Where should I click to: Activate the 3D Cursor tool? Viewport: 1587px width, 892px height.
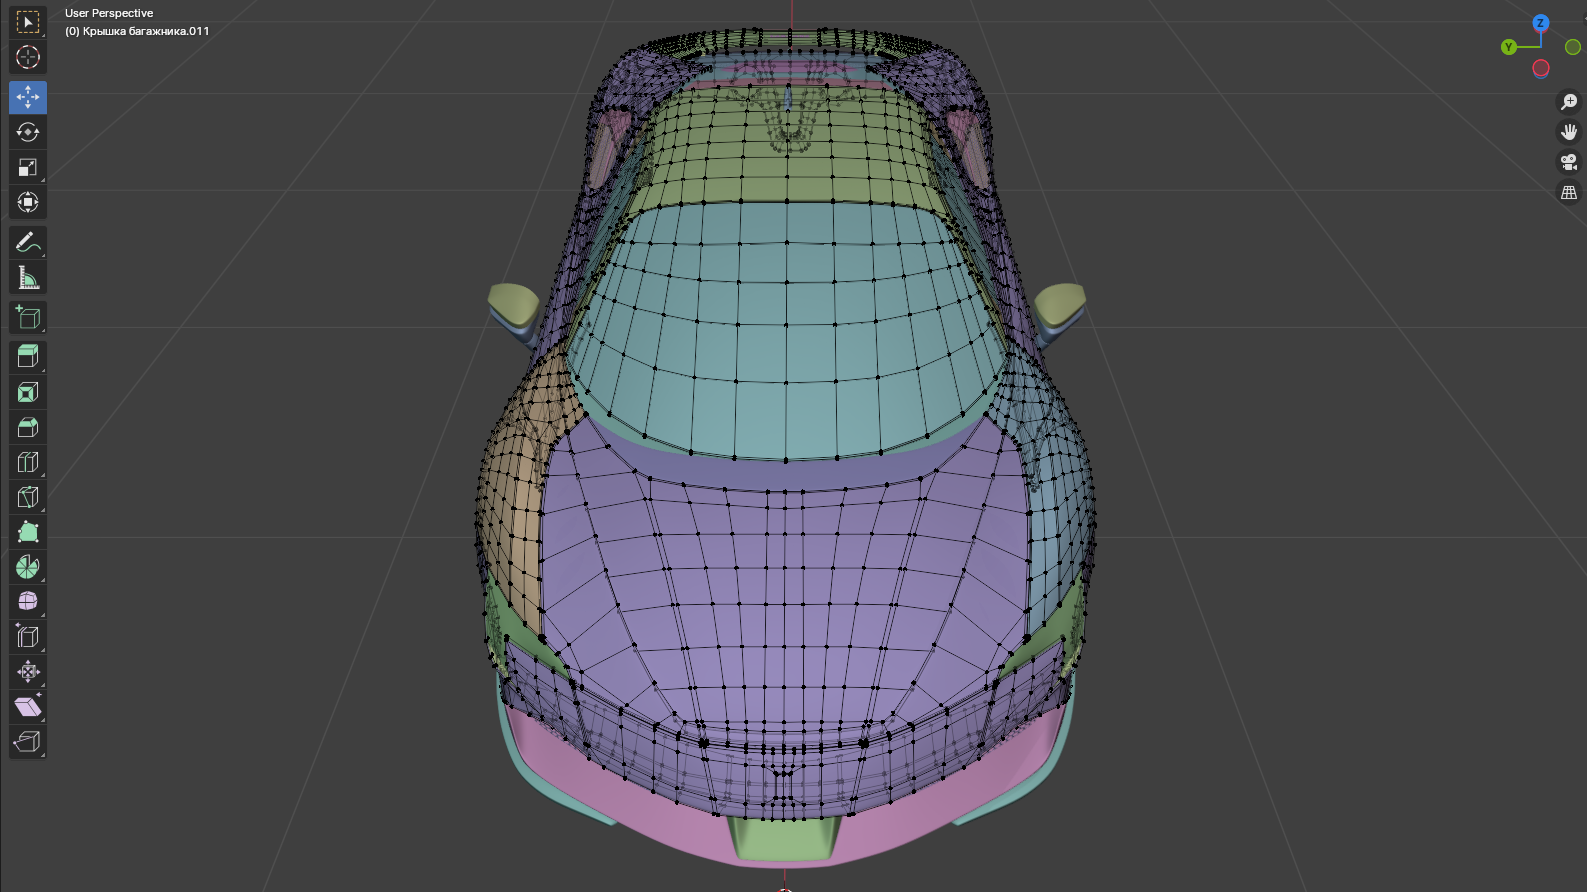pos(28,57)
